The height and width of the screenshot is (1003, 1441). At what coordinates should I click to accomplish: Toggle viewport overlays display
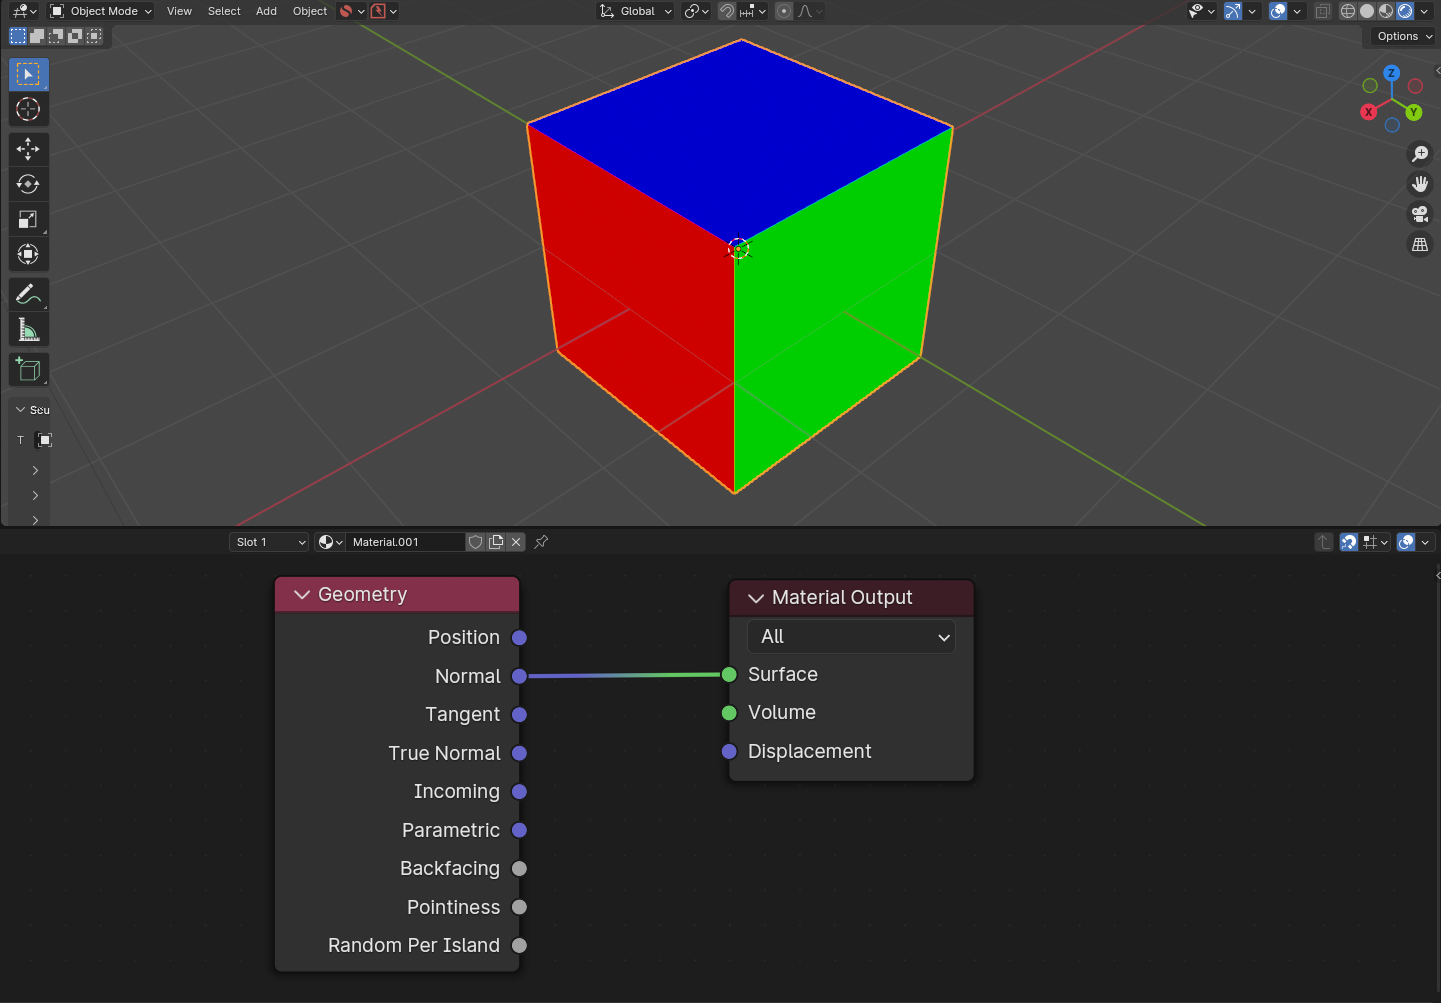point(1278,11)
